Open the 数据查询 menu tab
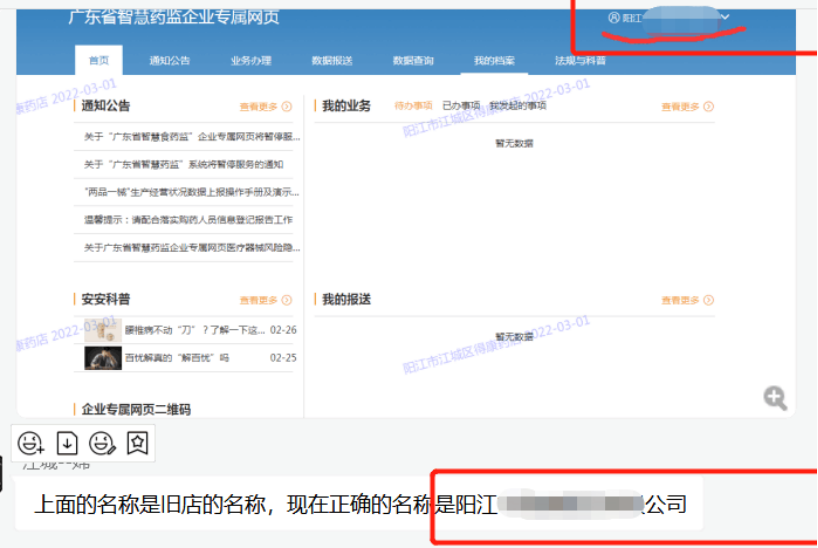The width and height of the screenshot is (818, 548). (x=413, y=61)
